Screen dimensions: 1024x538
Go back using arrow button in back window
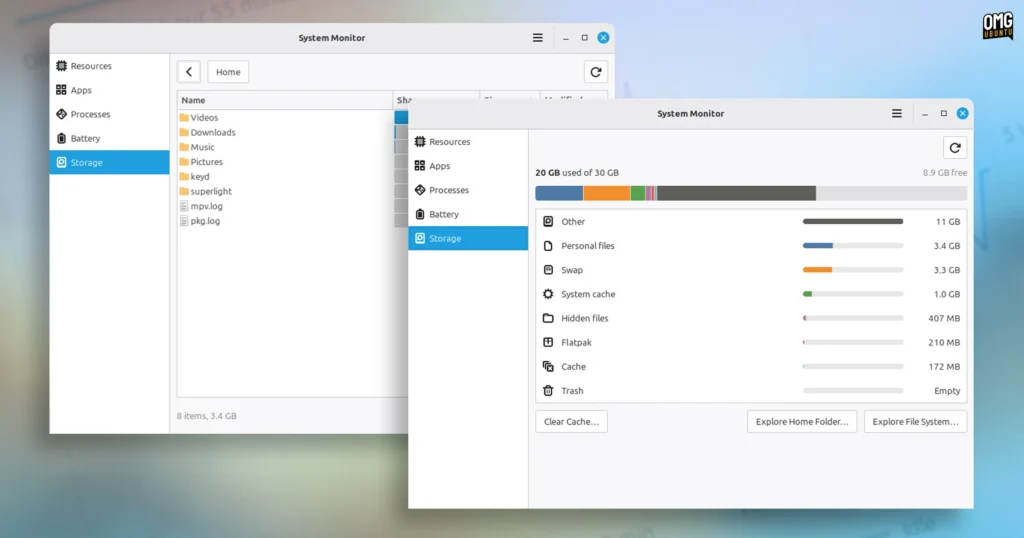(189, 72)
